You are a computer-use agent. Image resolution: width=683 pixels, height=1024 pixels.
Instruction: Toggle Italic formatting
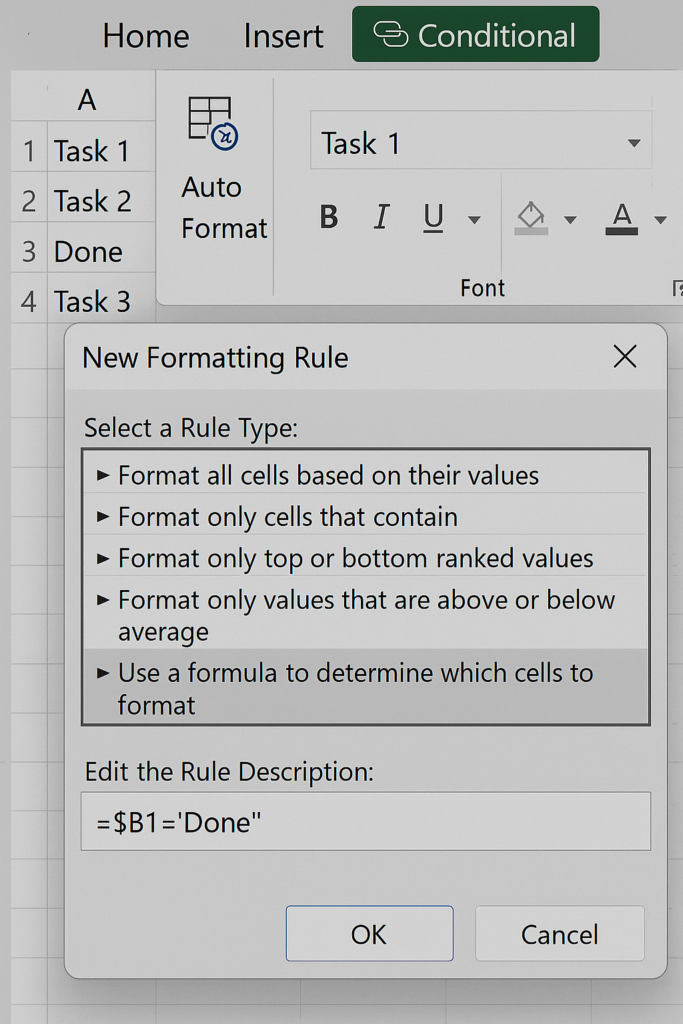[381, 217]
